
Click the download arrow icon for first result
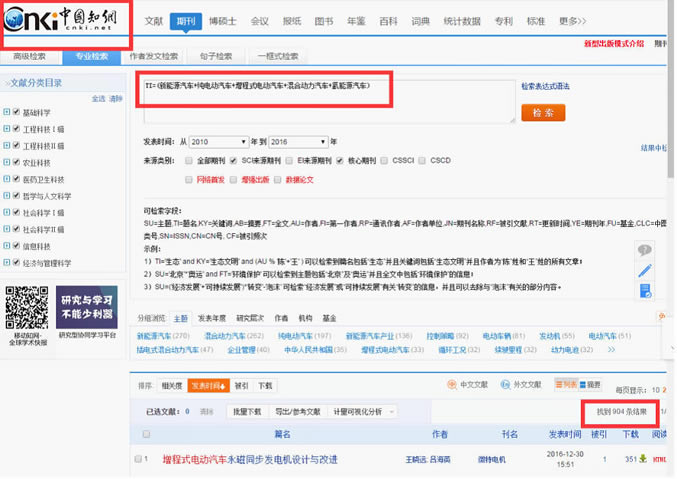(643, 459)
